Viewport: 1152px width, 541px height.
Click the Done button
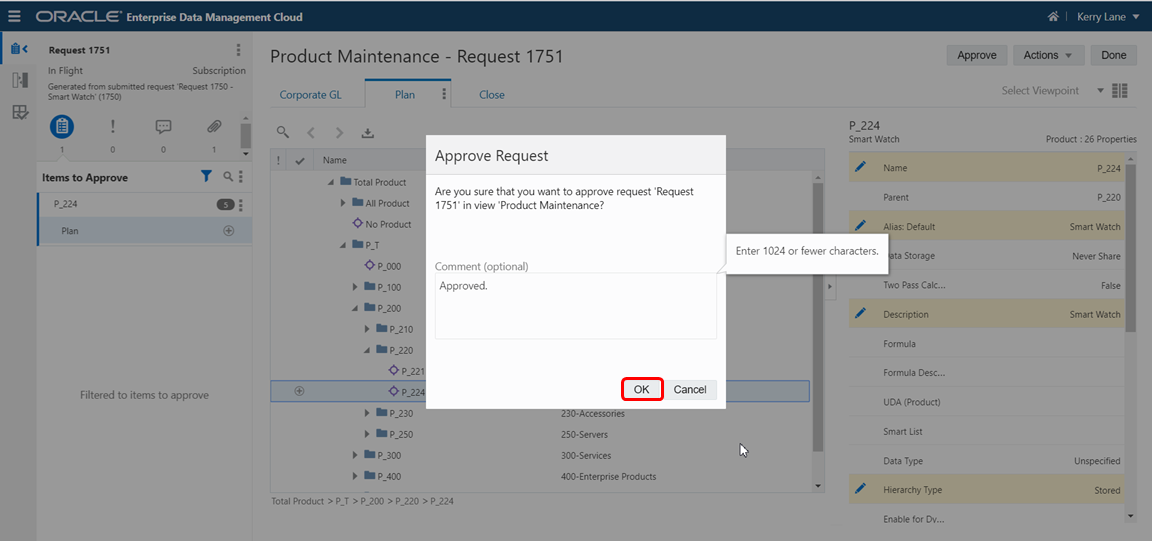tap(1114, 55)
